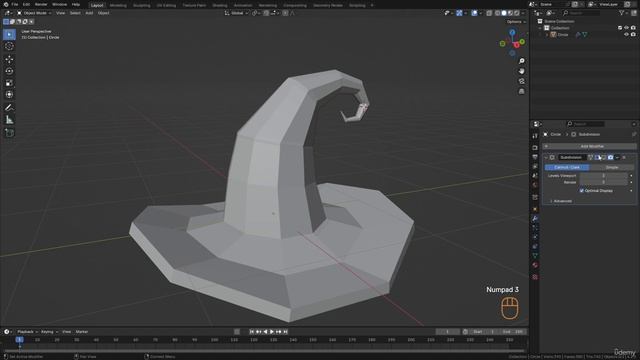Switch to the Sculpting workspace tab
Image resolution: width=640 pixels, height=360 pixels.
point(142,5)
